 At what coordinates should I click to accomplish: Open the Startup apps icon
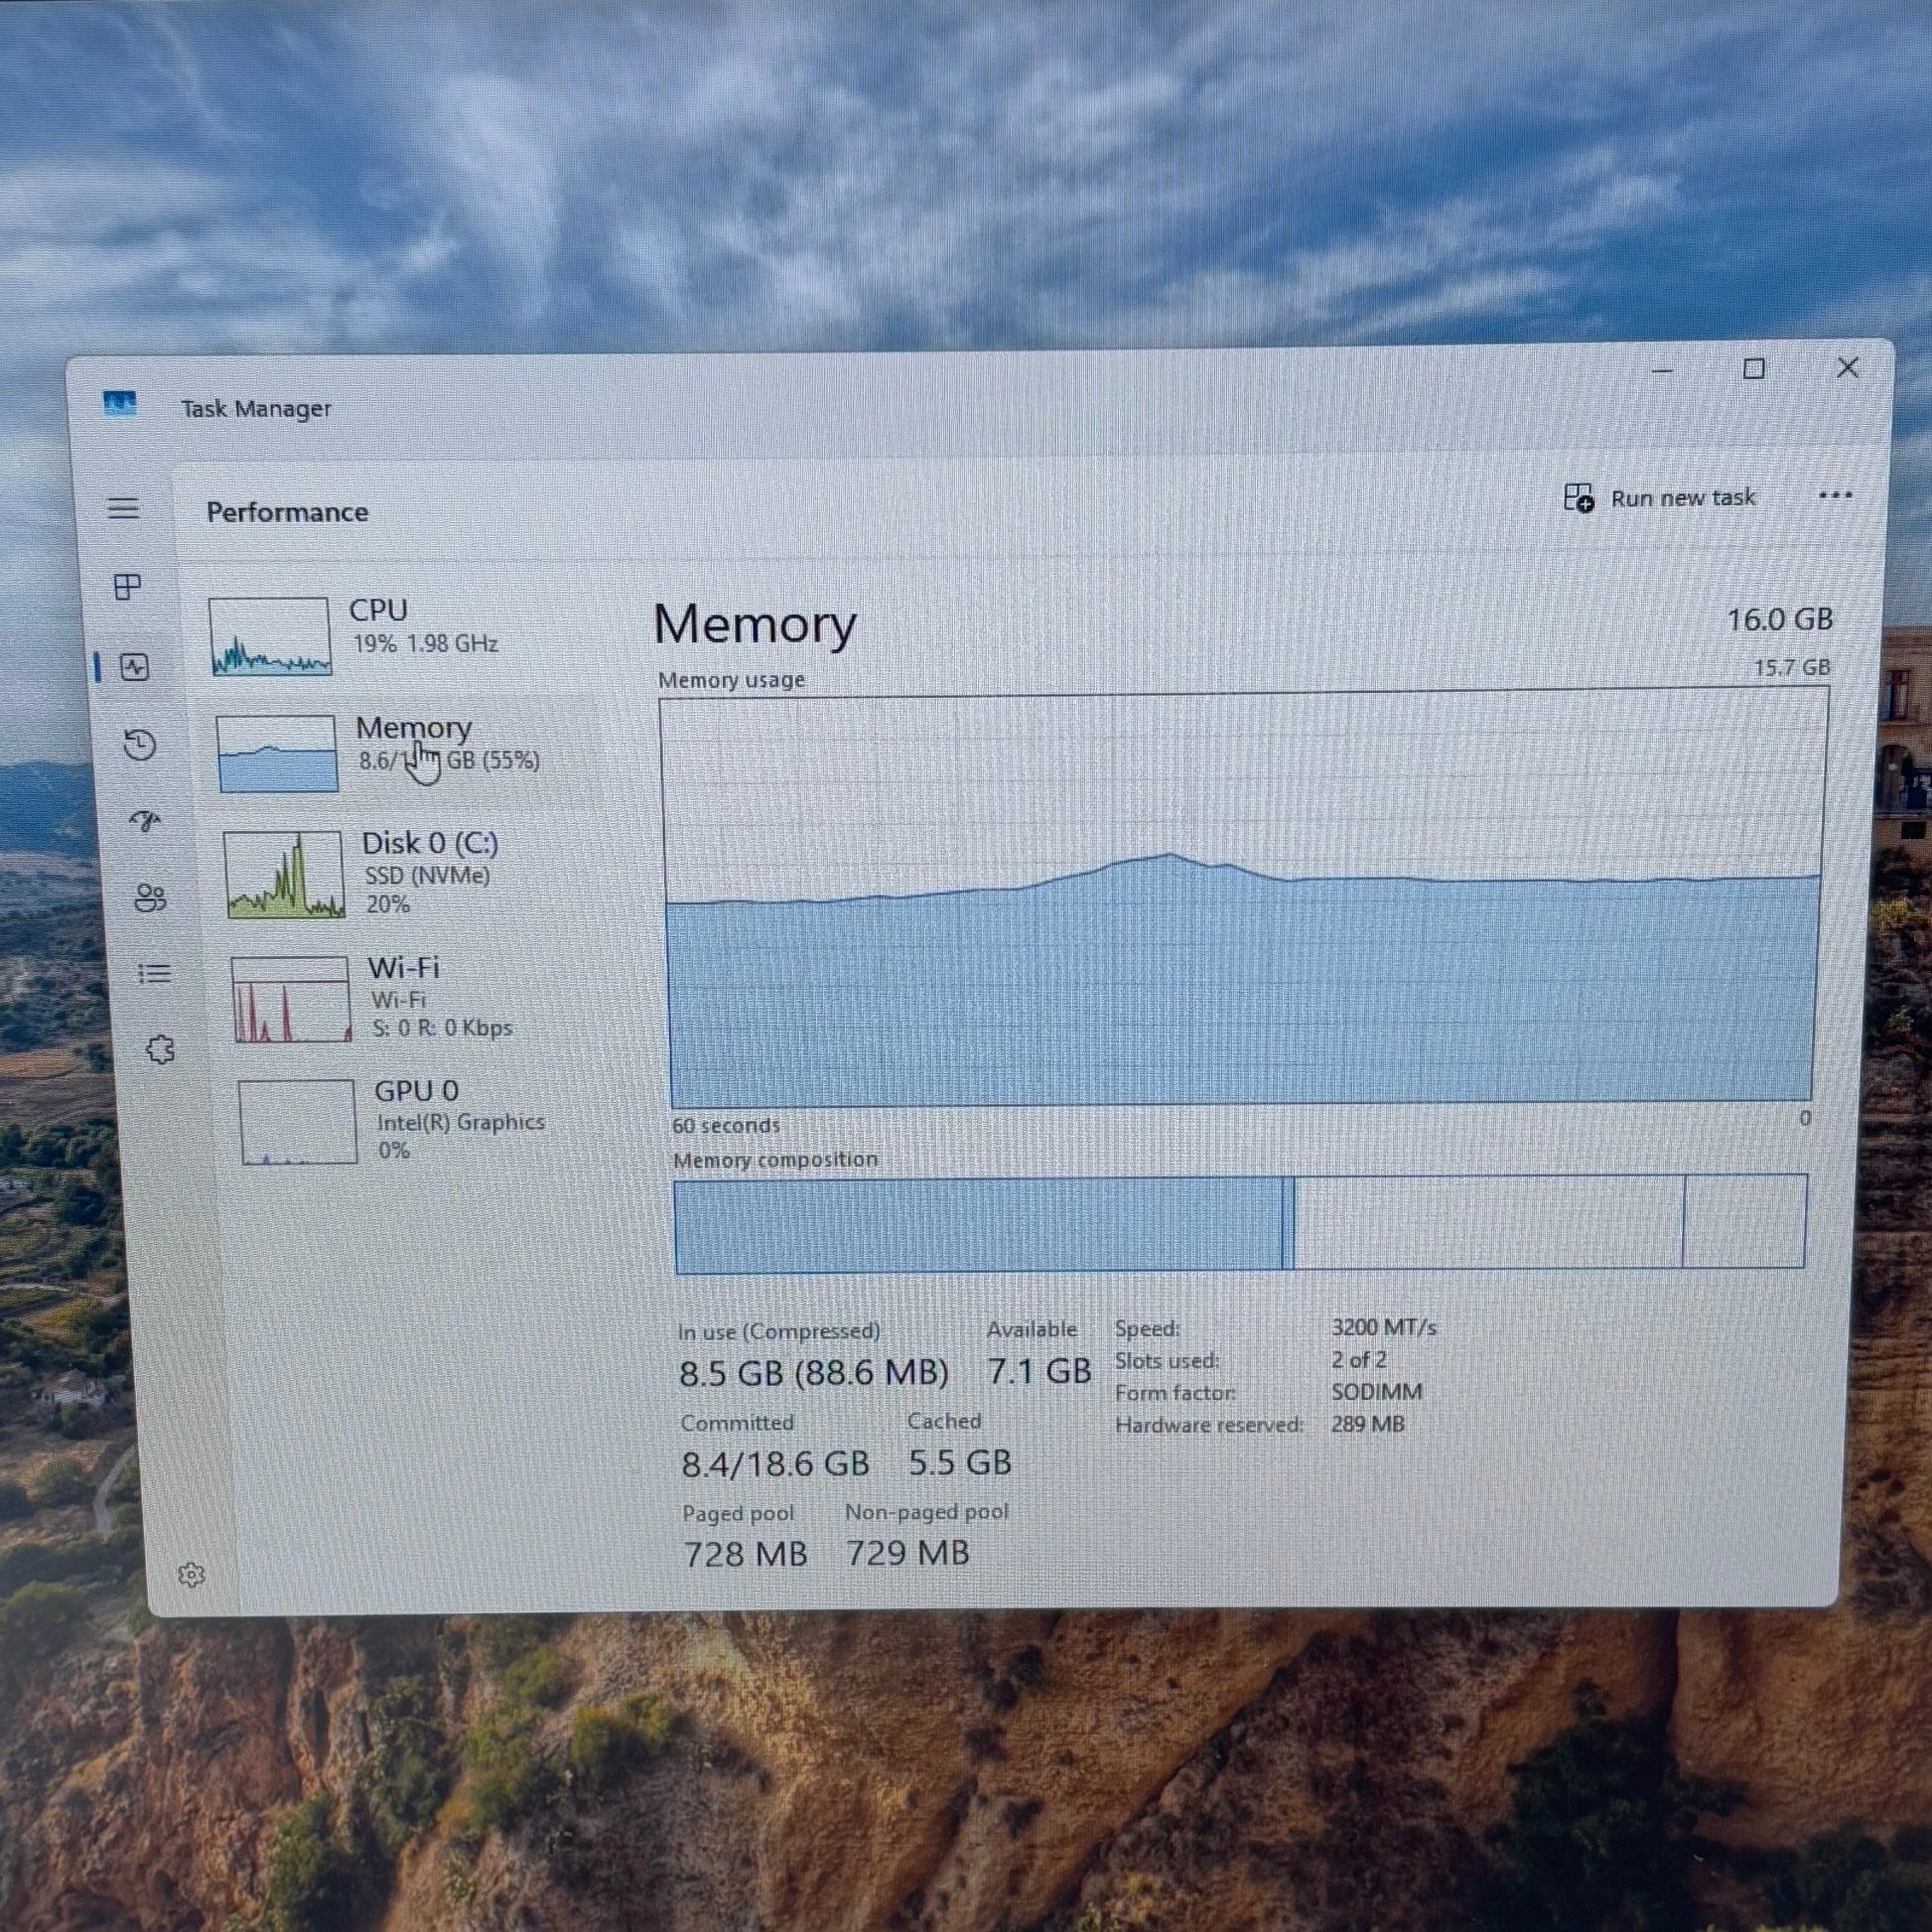[x=146, y=822]
